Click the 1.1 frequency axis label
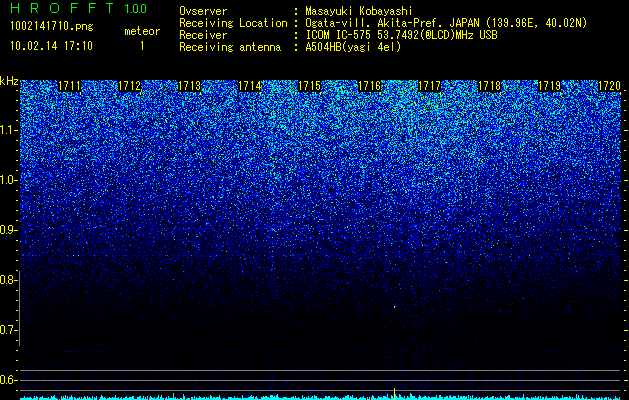 coord(9,130)
